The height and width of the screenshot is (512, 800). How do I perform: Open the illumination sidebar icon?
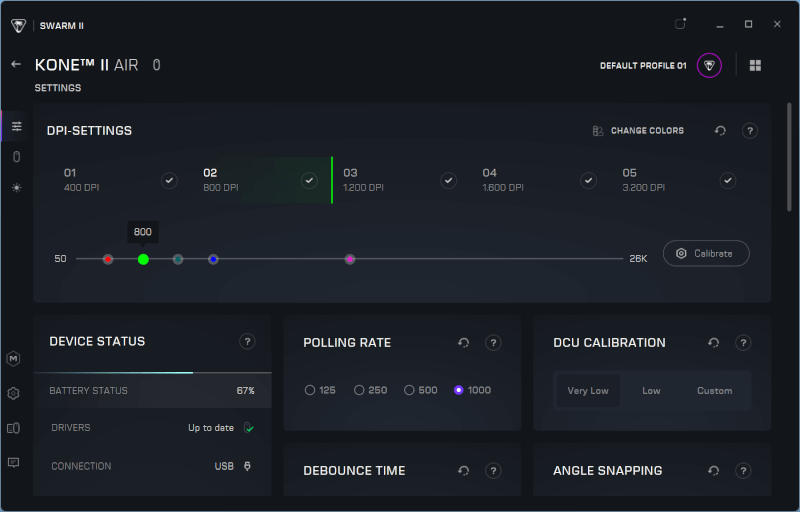[x=17, y=188]
